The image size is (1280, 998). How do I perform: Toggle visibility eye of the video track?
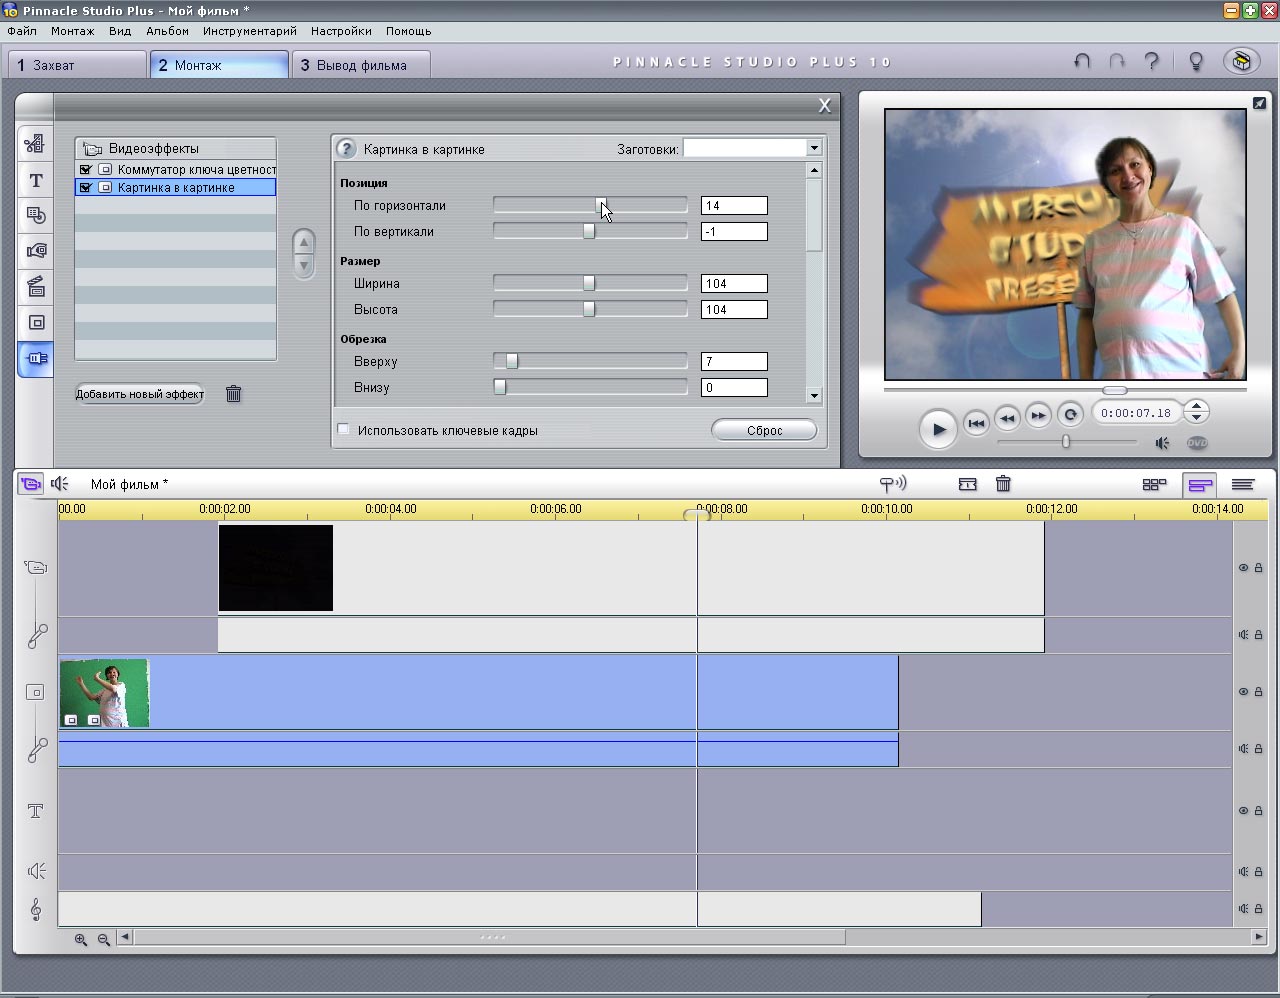point(1243,568)
